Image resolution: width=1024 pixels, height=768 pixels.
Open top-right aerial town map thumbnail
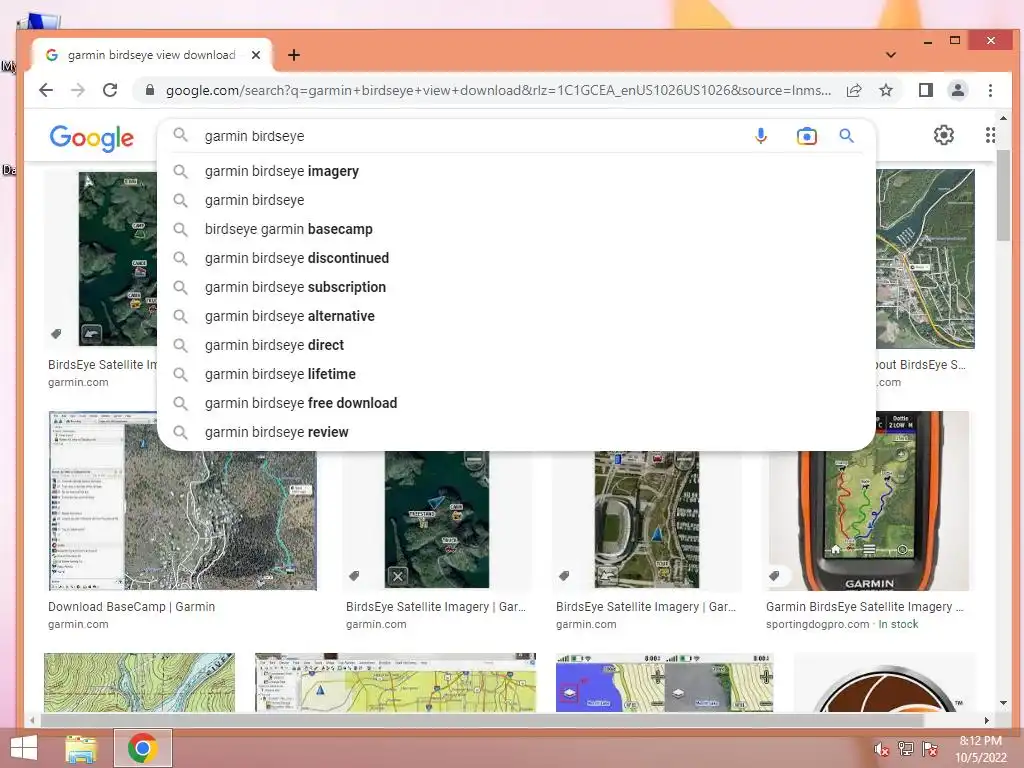coord(925,259)
